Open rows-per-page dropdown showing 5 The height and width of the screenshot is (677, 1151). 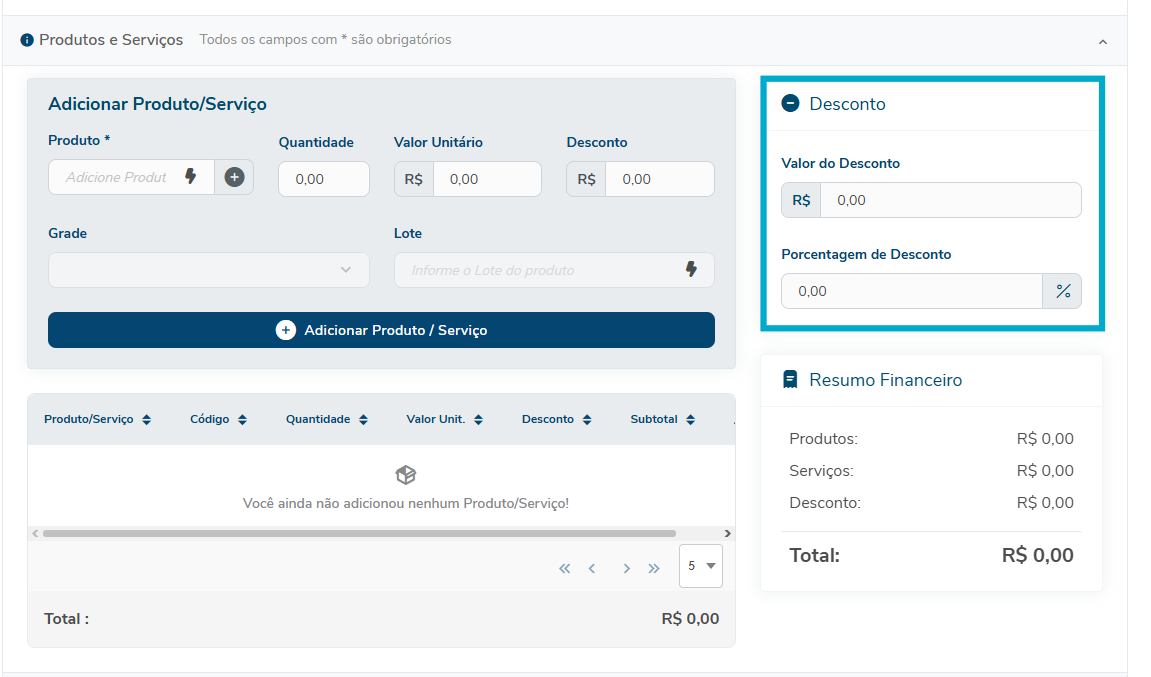[x=700, y=566]
